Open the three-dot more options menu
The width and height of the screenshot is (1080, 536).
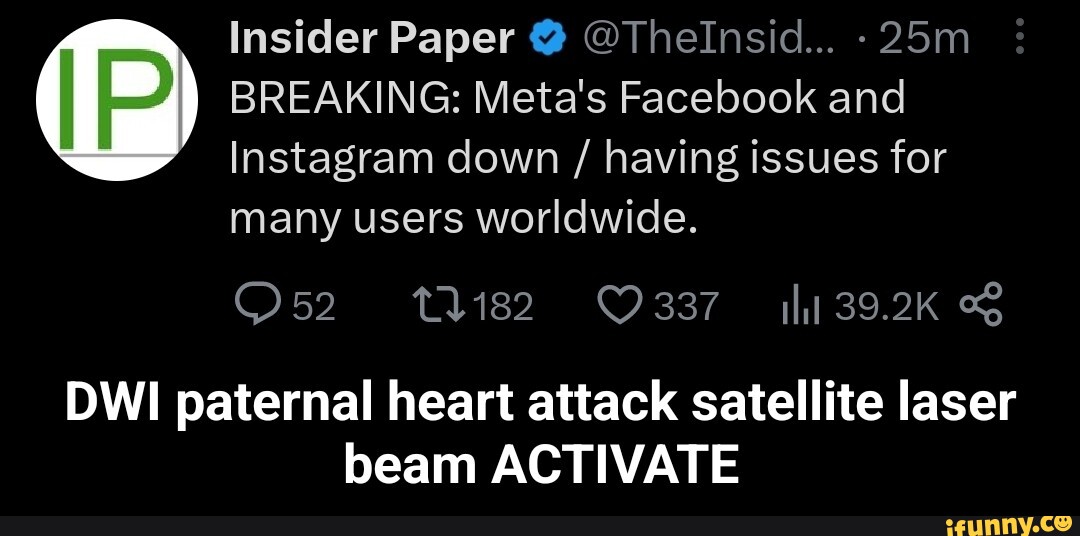point(1019,40)
